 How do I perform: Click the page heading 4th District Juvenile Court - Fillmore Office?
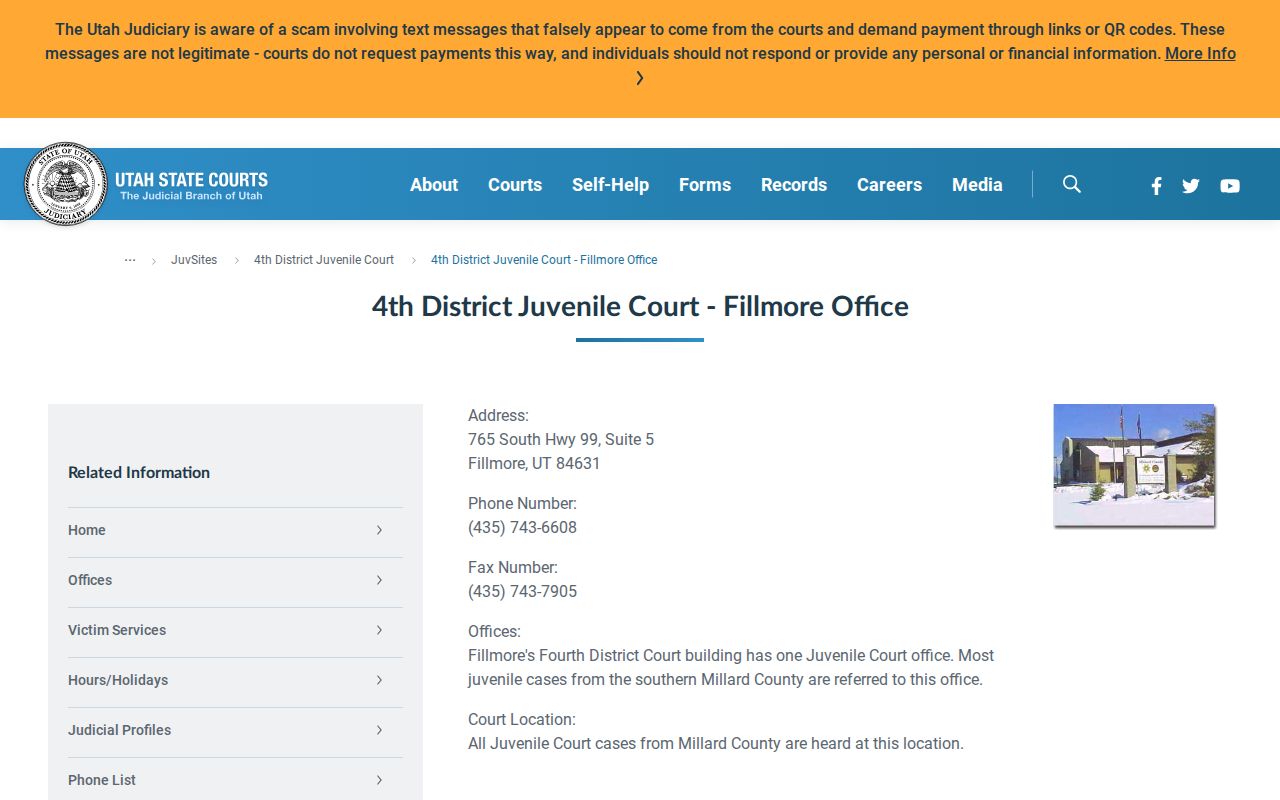[x=640, y=306]
